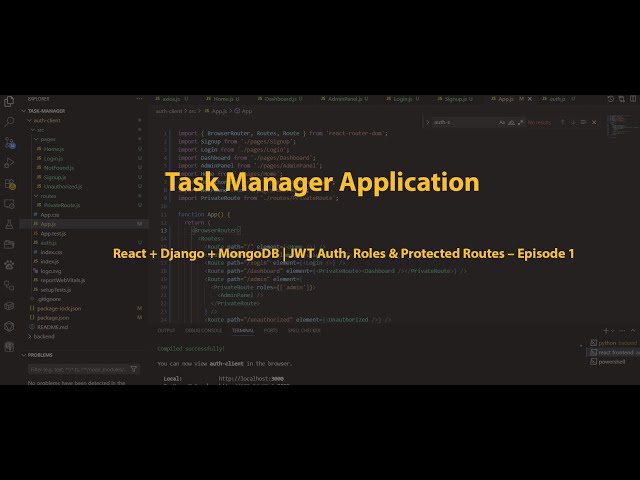Expand replace mode in find widget
This screenshot has width=640, height=480.
pos(427,122)
